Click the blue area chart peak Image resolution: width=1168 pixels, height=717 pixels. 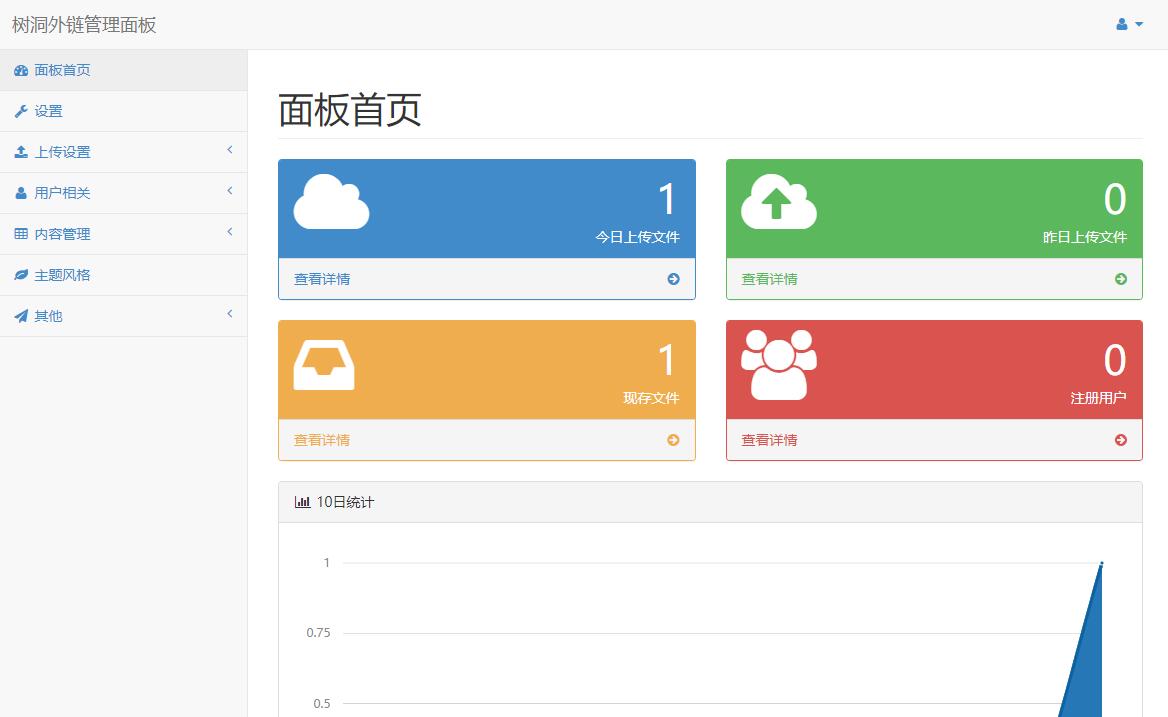pos(1102,564)
